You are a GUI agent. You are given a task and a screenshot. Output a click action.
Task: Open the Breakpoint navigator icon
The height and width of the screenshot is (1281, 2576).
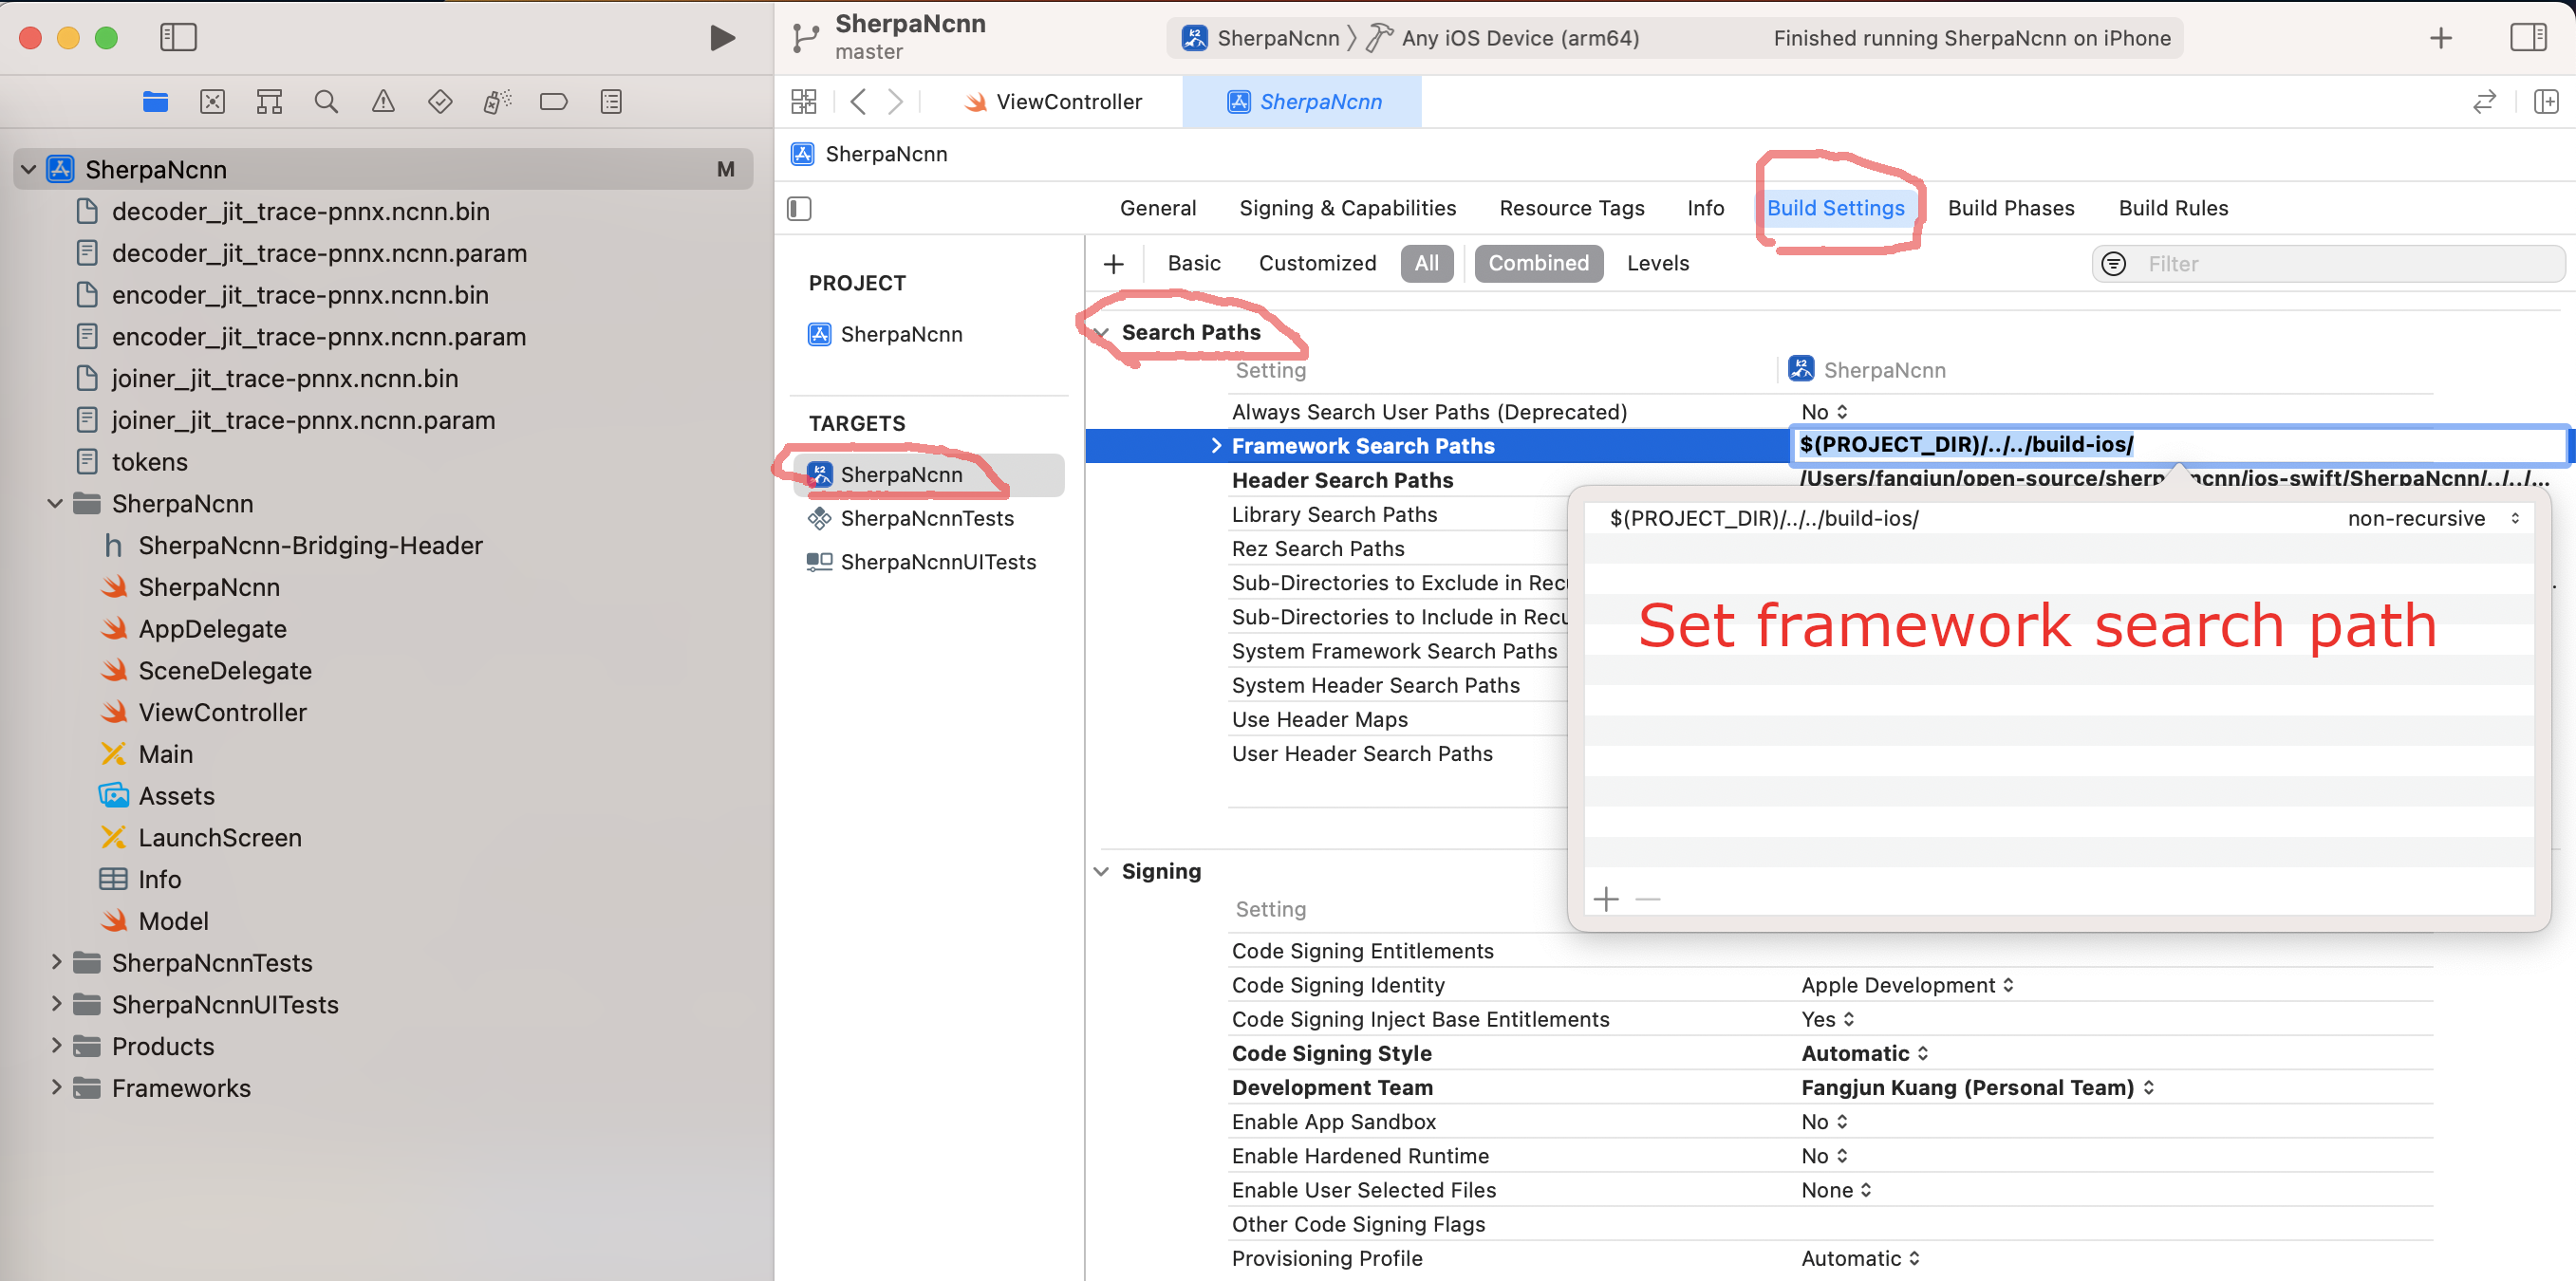pos(554,101)
